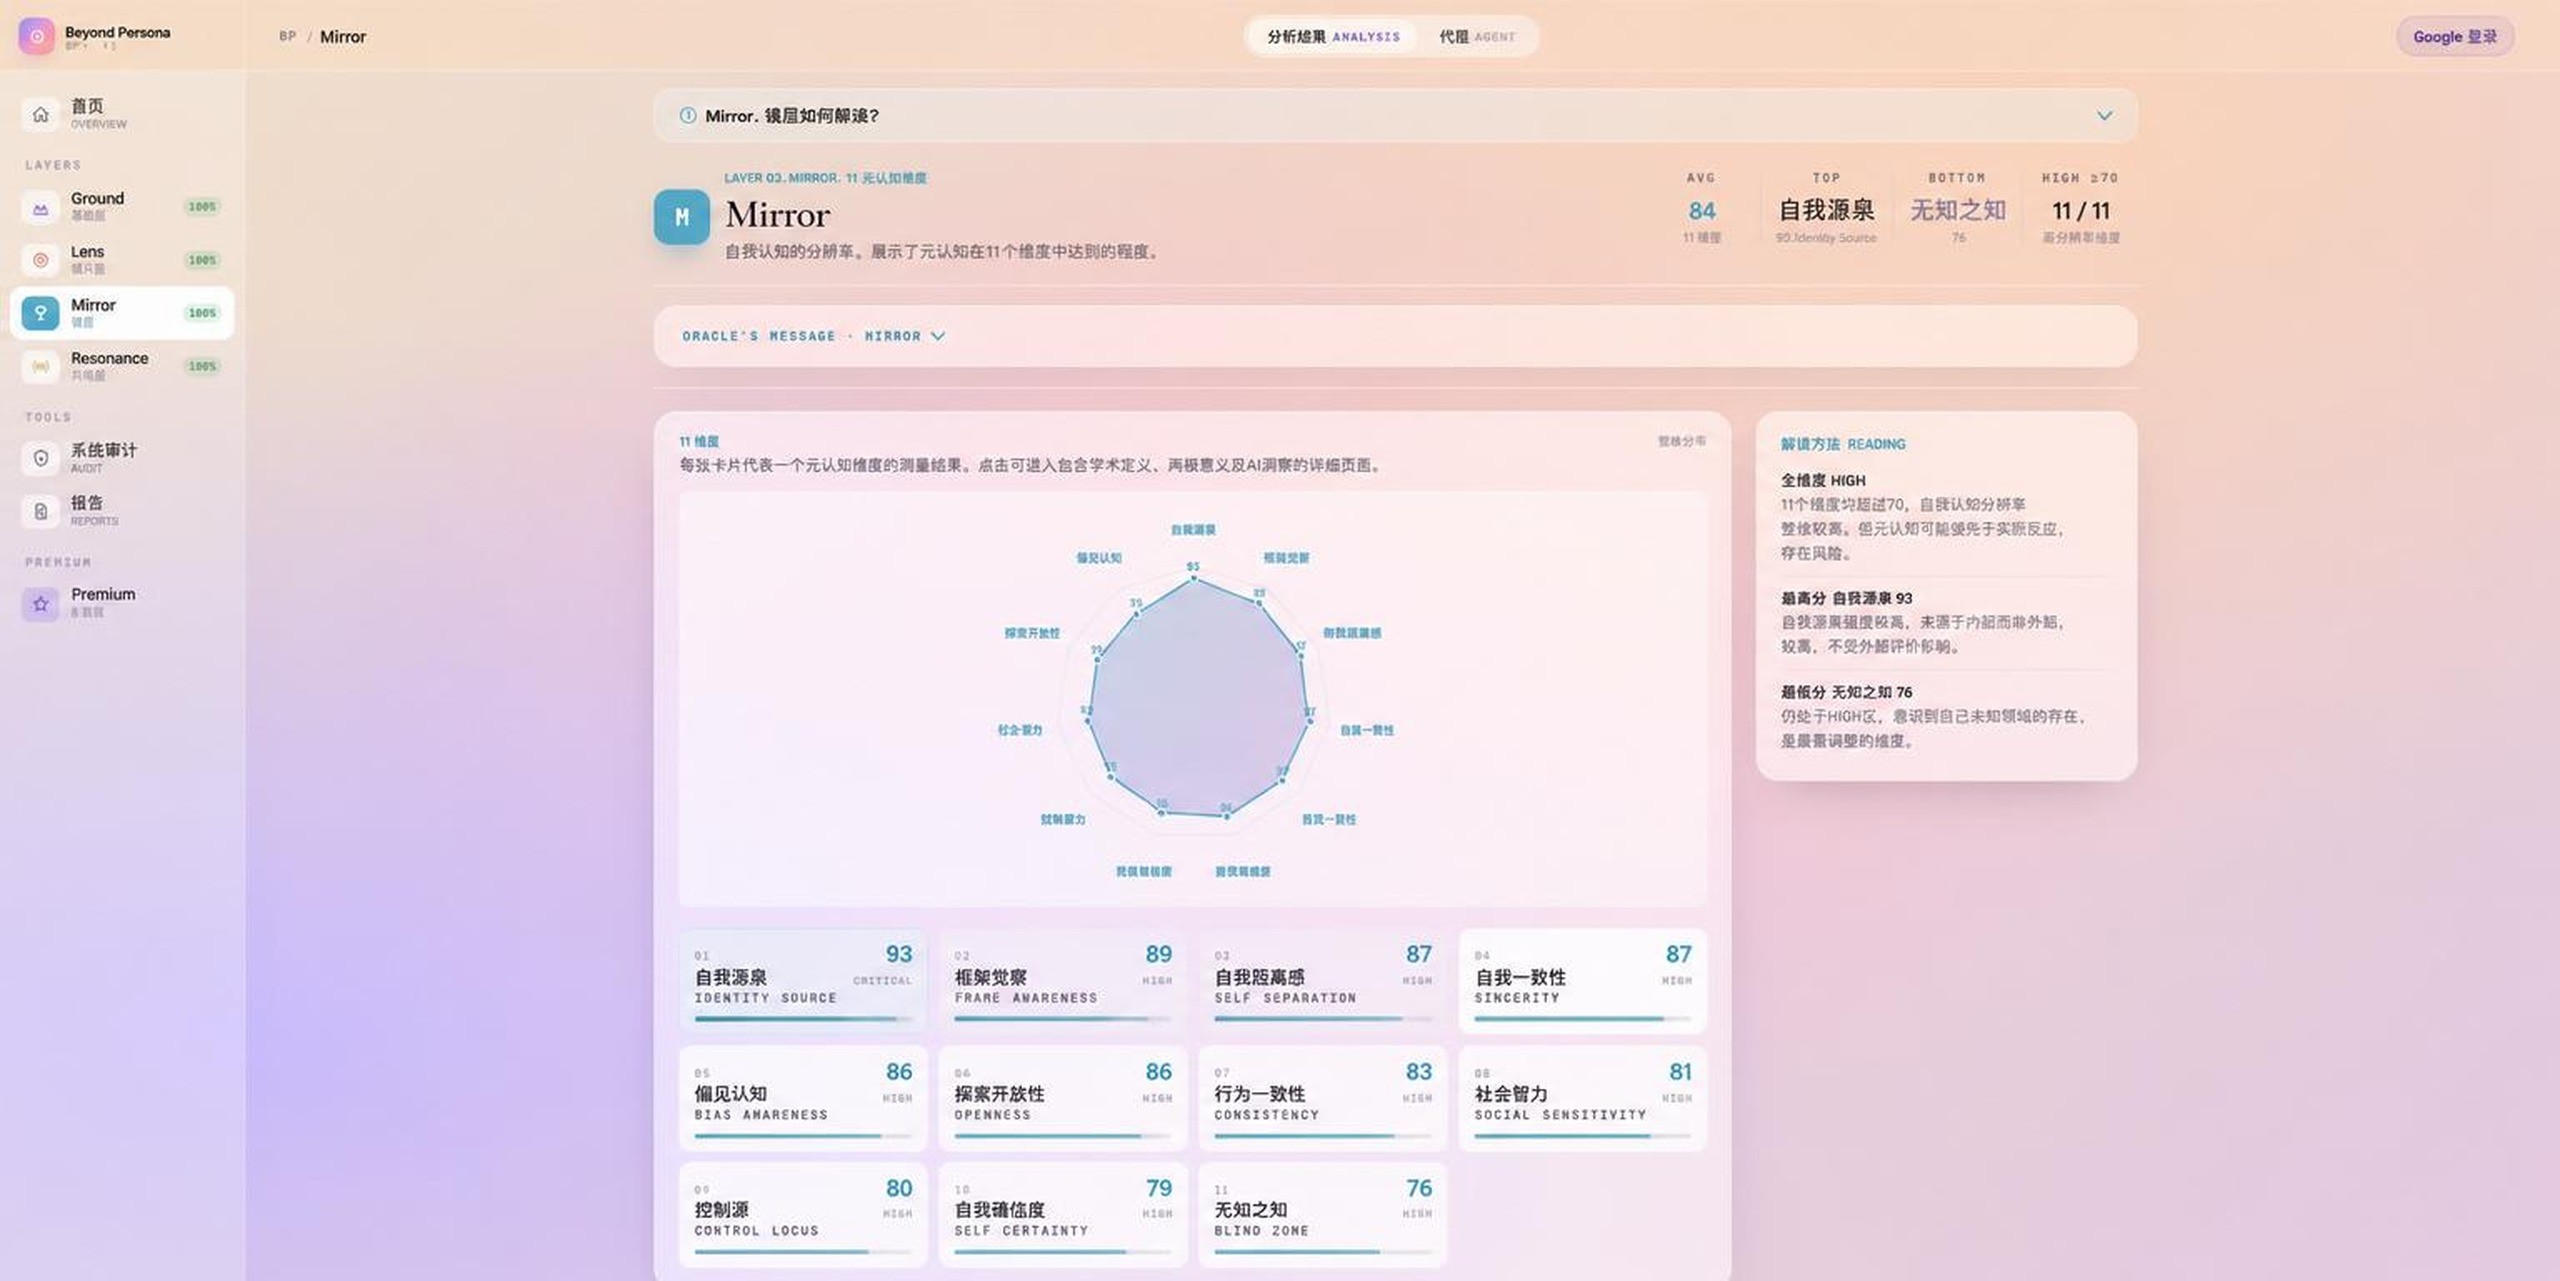2560x1281 pixels.
Task: Click the Ground 100% completion badge
Action: (202, 207)
